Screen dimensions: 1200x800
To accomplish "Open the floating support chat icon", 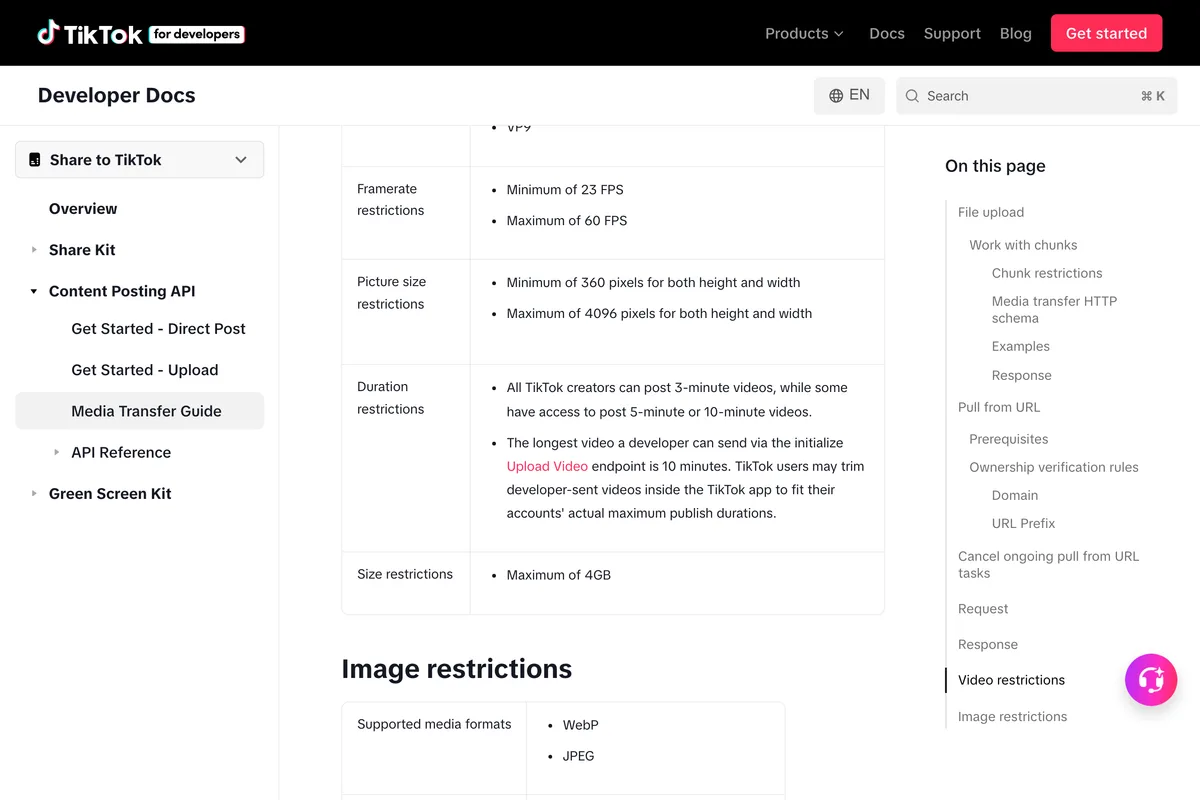I will click(x=1151, y=680).
